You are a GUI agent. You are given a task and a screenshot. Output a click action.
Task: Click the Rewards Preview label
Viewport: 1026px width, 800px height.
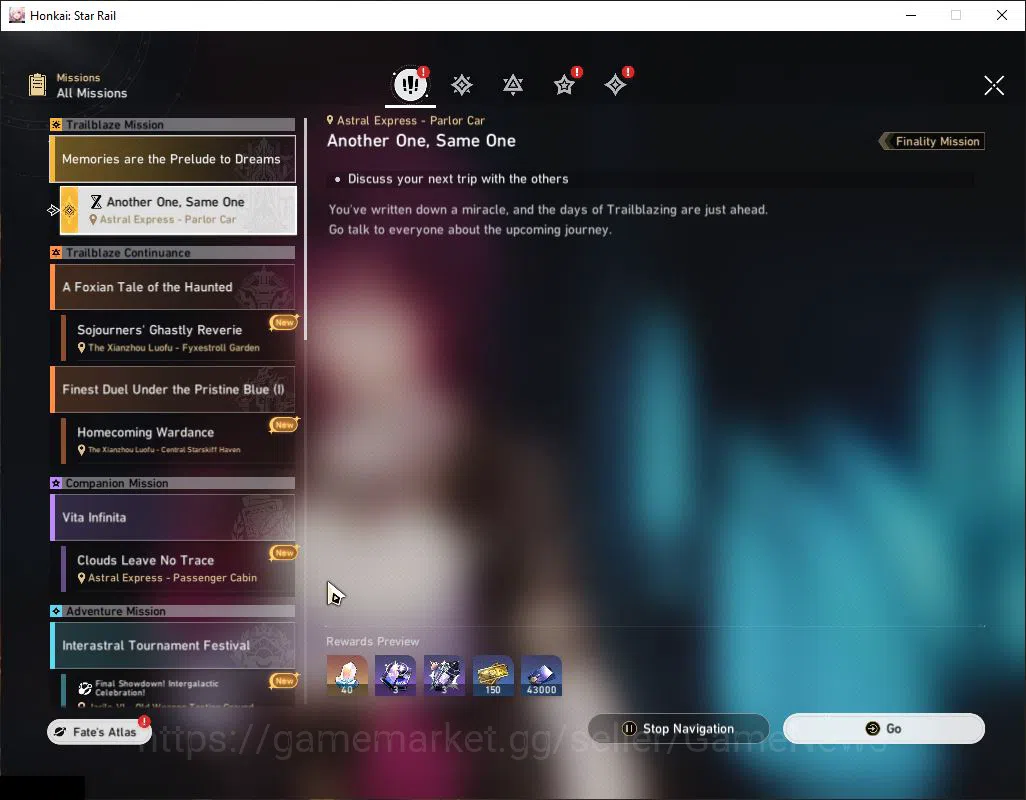coord(372,641)
